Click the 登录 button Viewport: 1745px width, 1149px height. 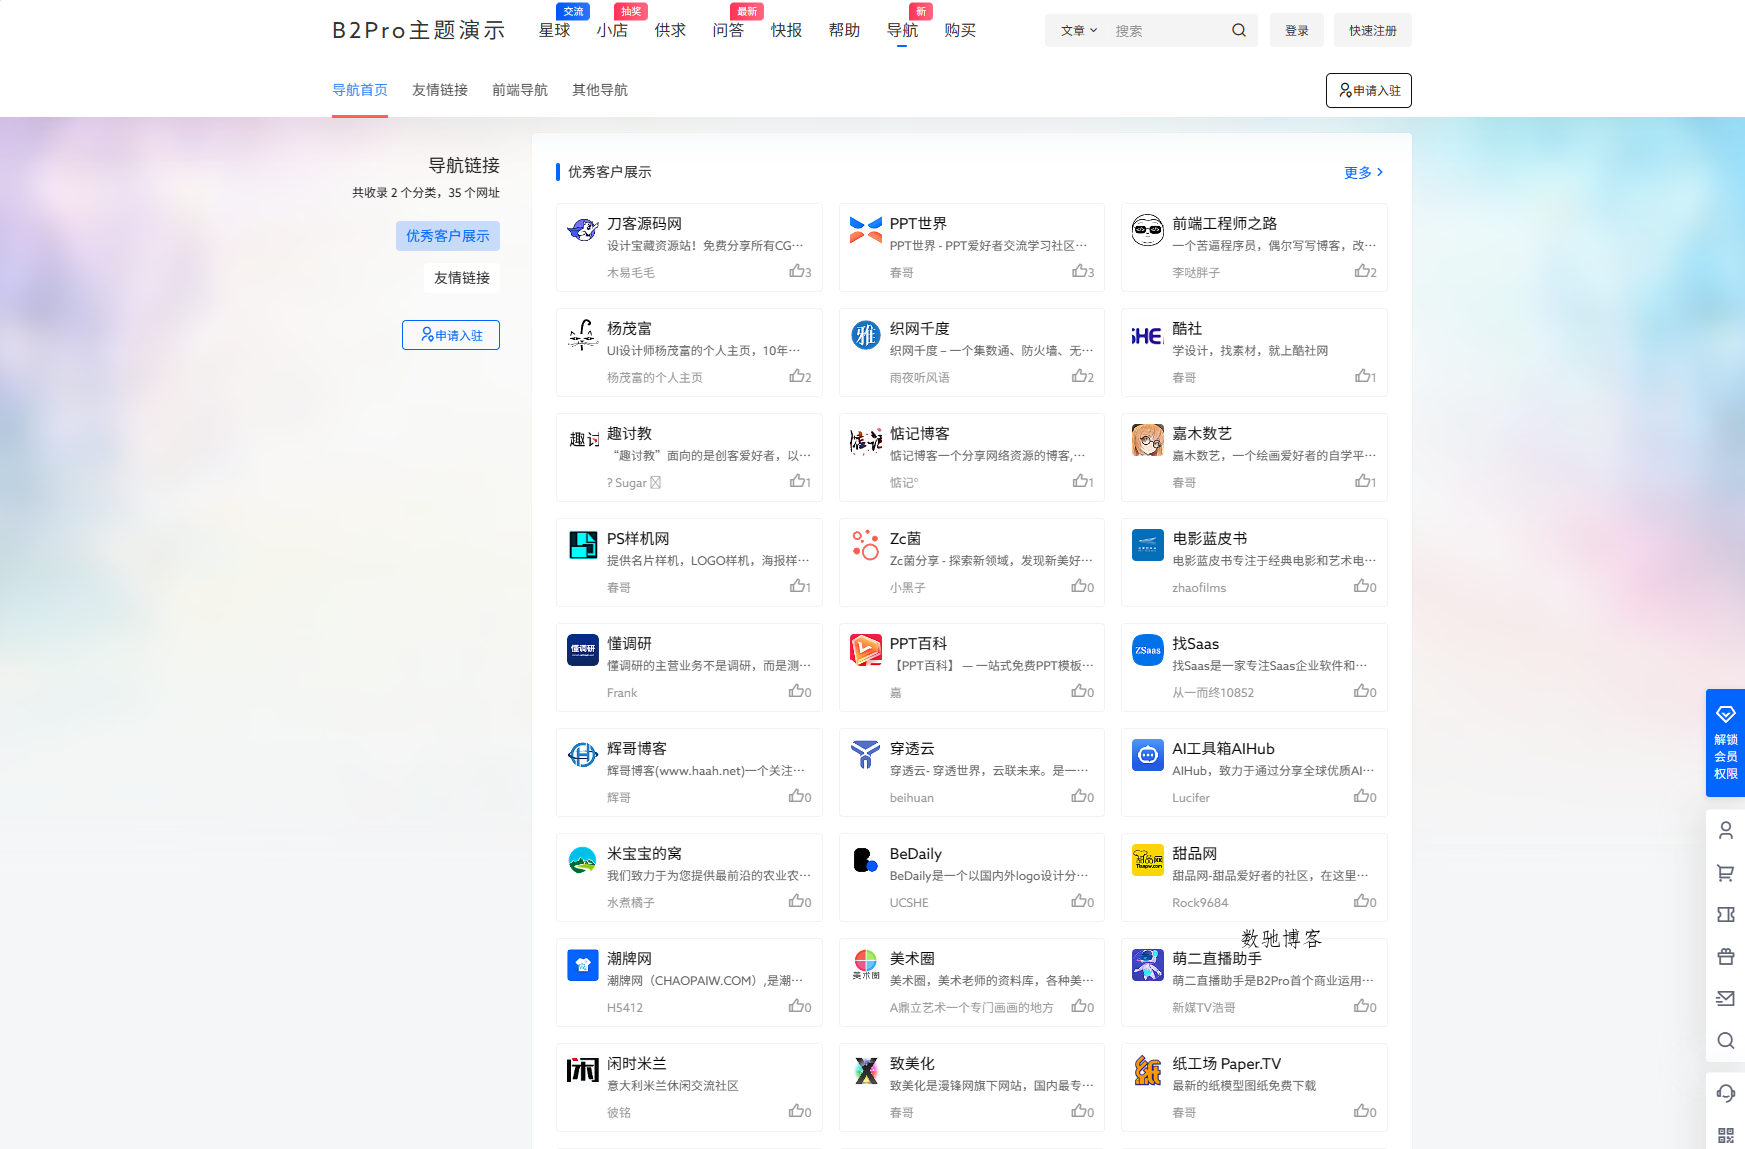click(x=1297, y=30)
